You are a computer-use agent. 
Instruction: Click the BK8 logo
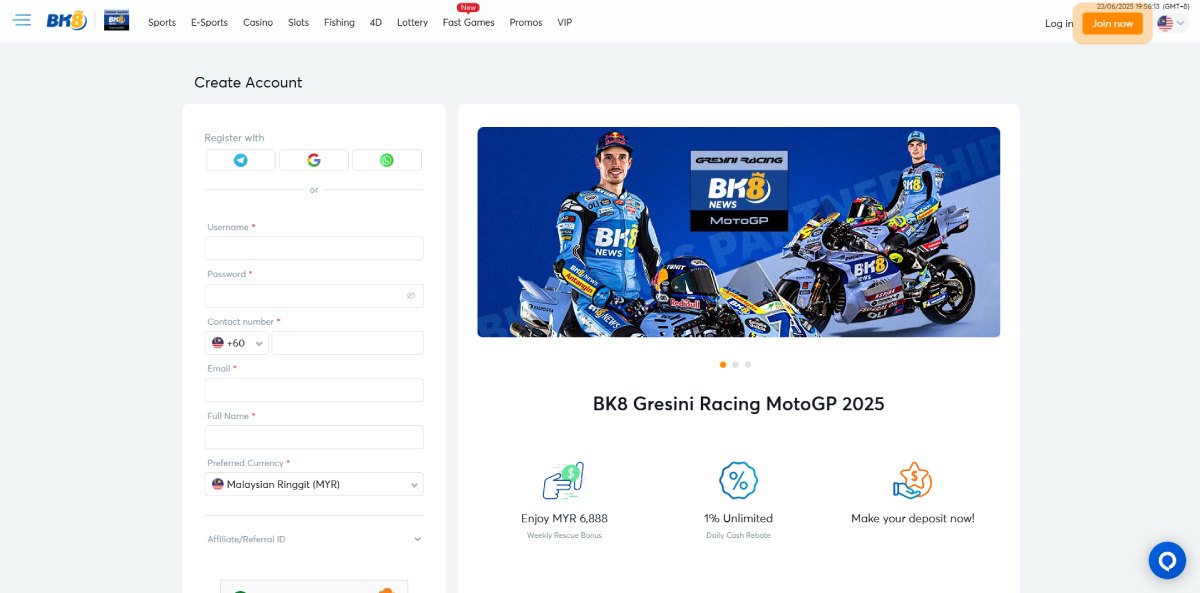tap(67, 20)
